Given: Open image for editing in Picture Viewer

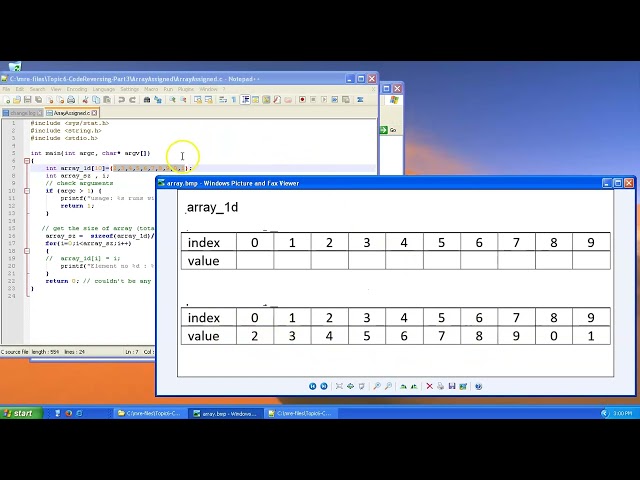Looking at the screenshot, I should pos(463,386).
